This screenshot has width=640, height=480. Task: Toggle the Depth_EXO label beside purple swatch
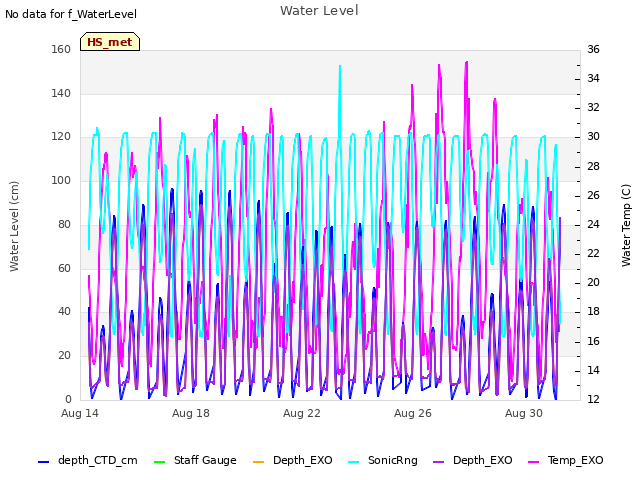(x=483, y=460)
